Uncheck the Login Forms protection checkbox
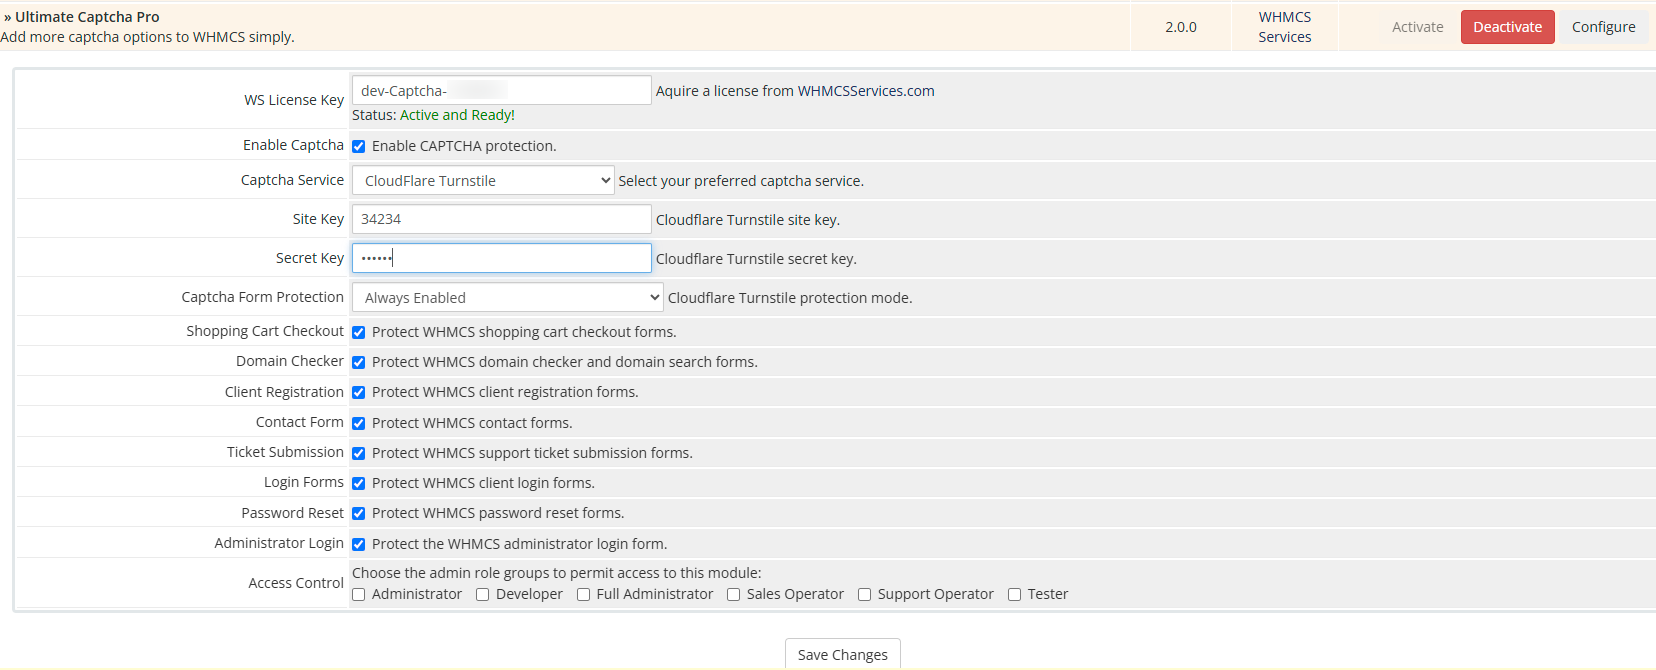 359,483
